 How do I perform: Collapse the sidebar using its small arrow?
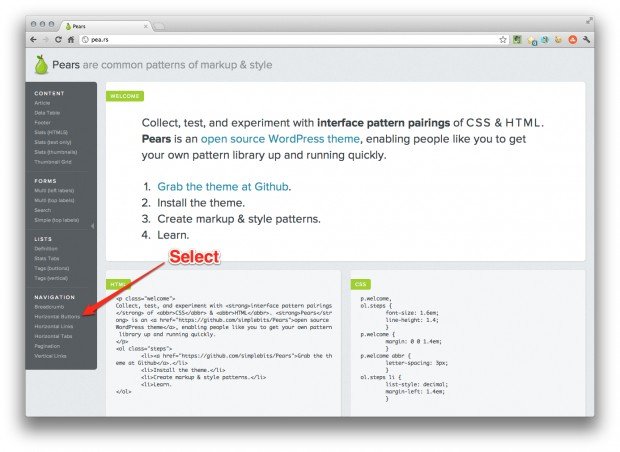pyautogui.click(x=93, y=226)
